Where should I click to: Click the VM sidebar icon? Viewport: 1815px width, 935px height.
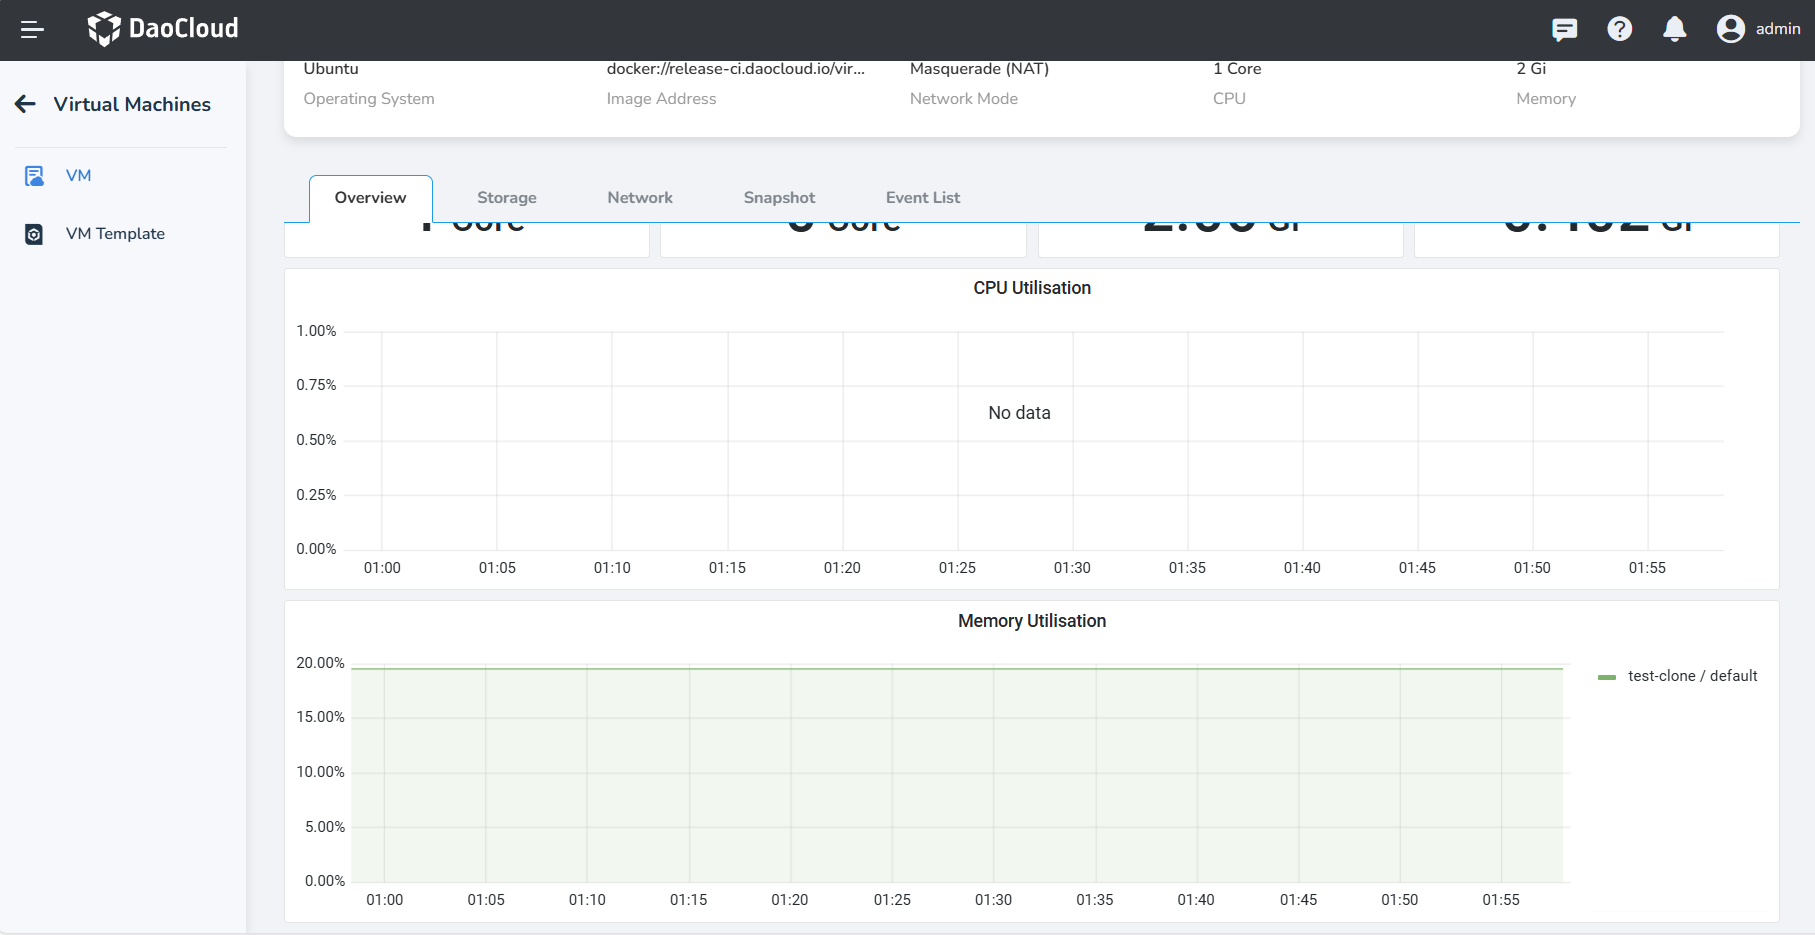(34, 176)
